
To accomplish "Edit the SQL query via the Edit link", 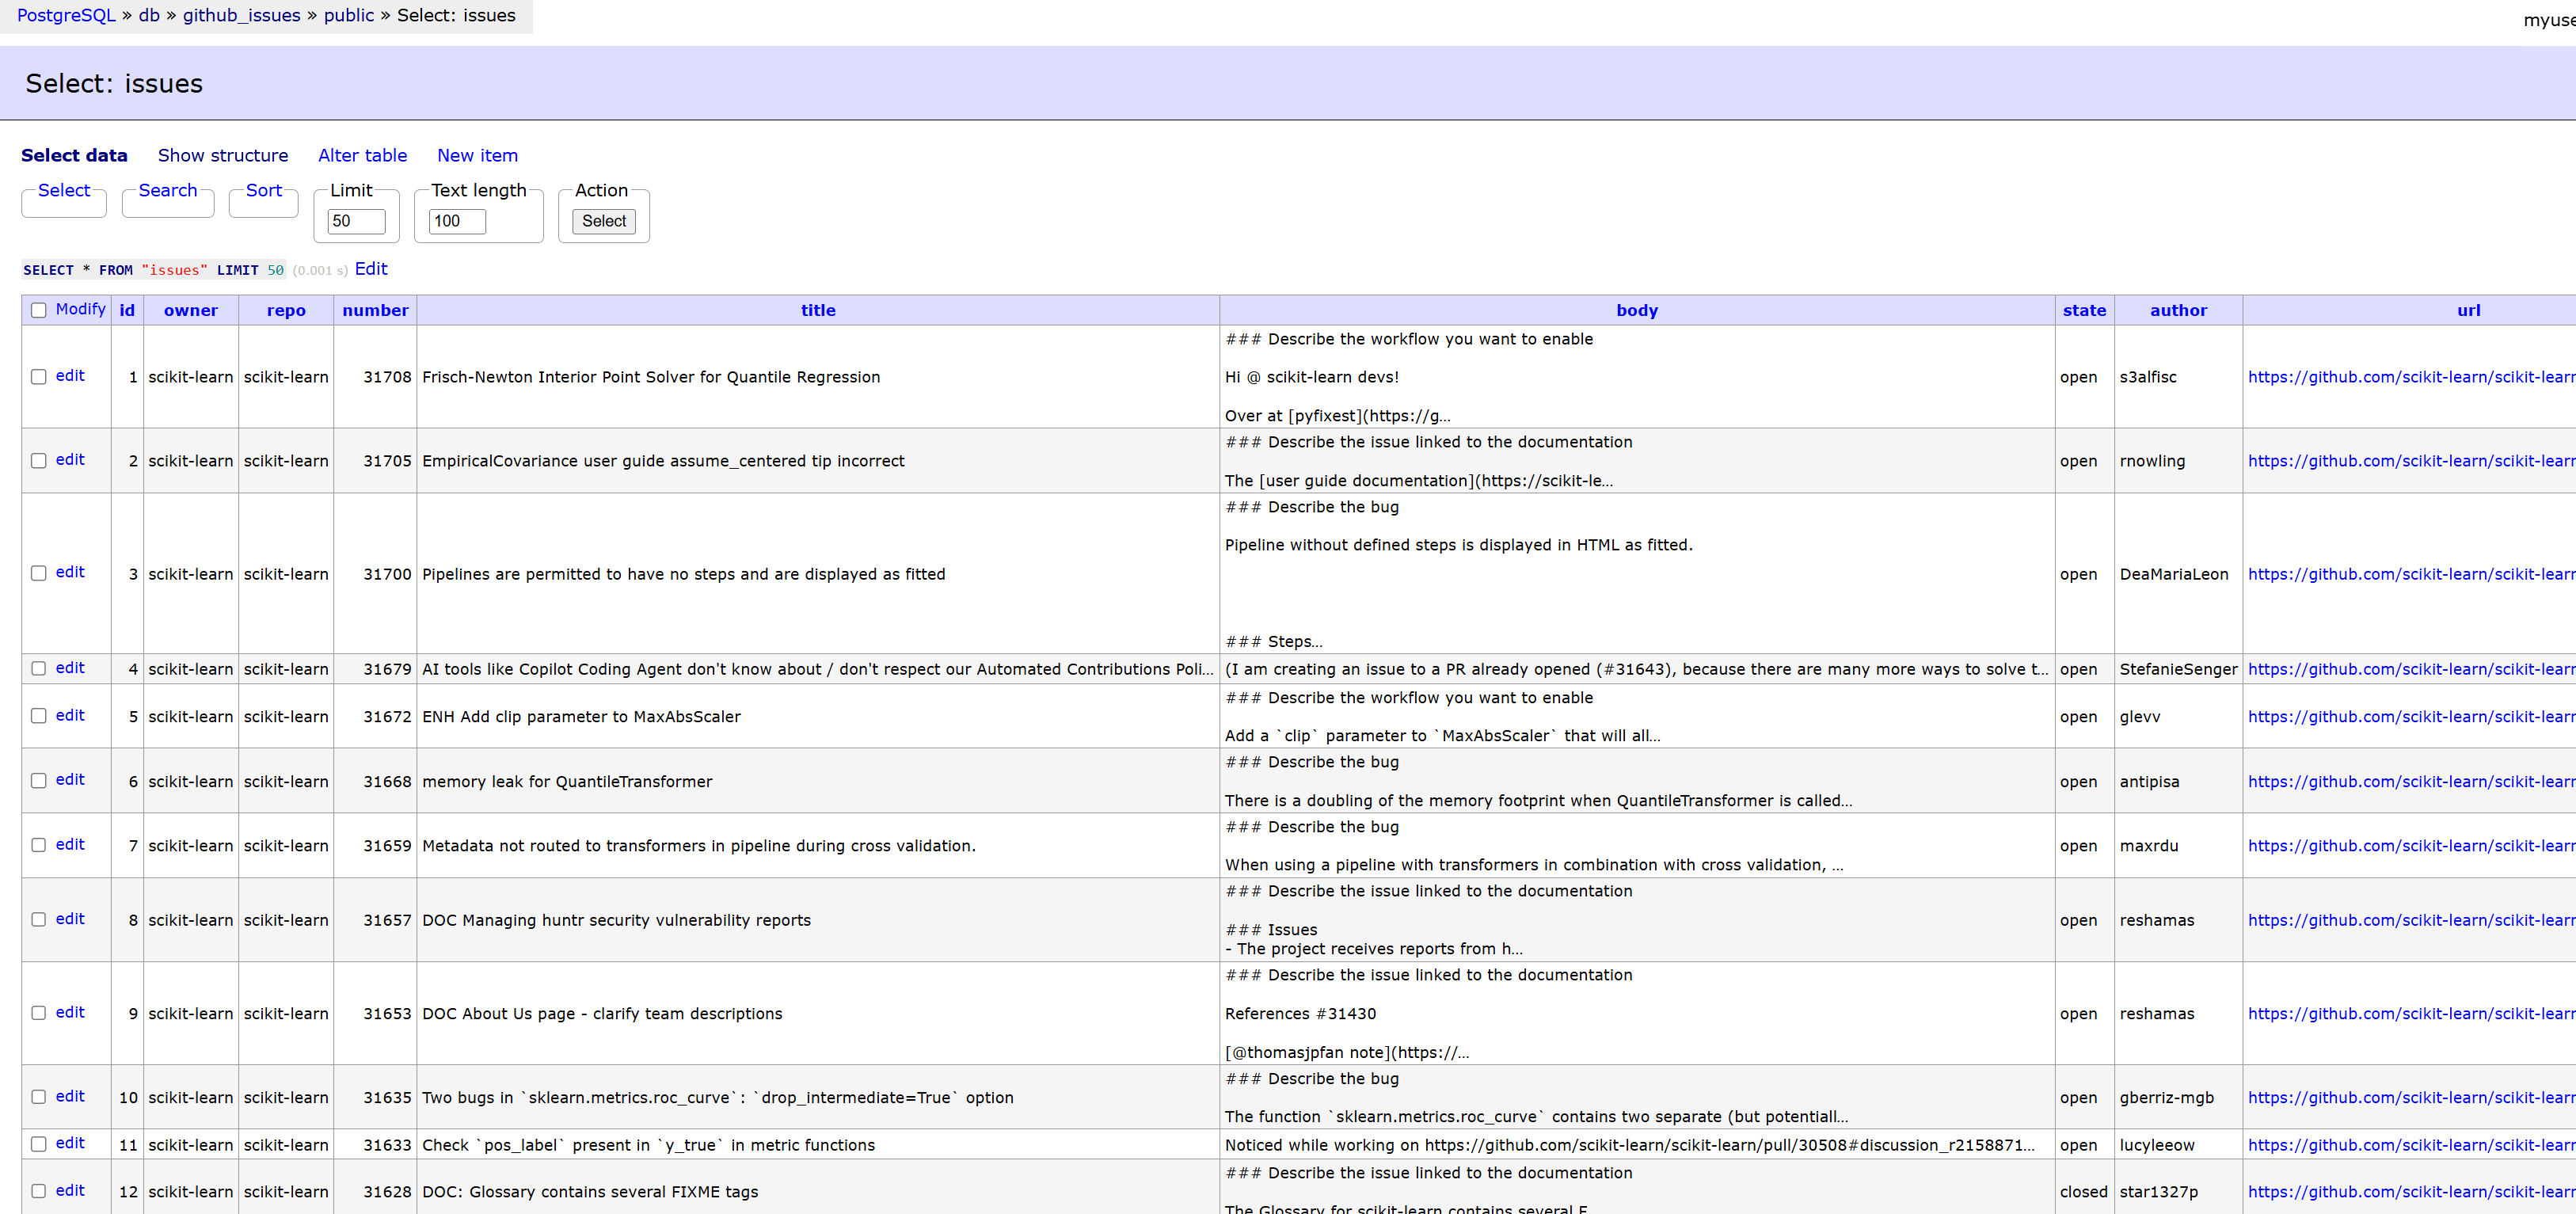I will (371, 268).
